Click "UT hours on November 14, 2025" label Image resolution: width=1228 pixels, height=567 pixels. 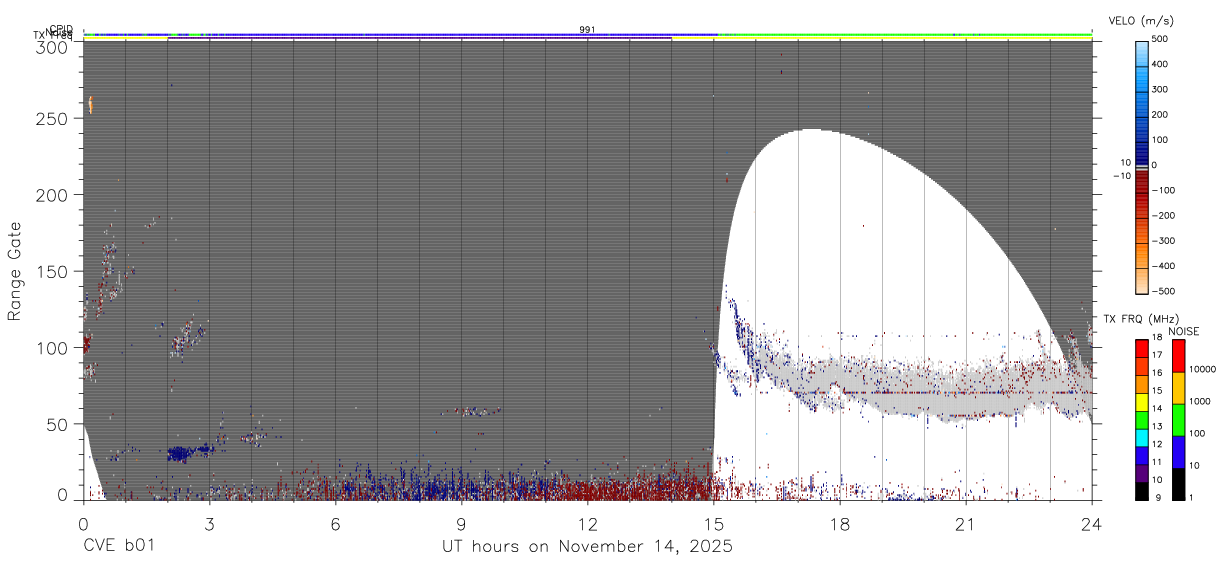[x=588, y=547]
